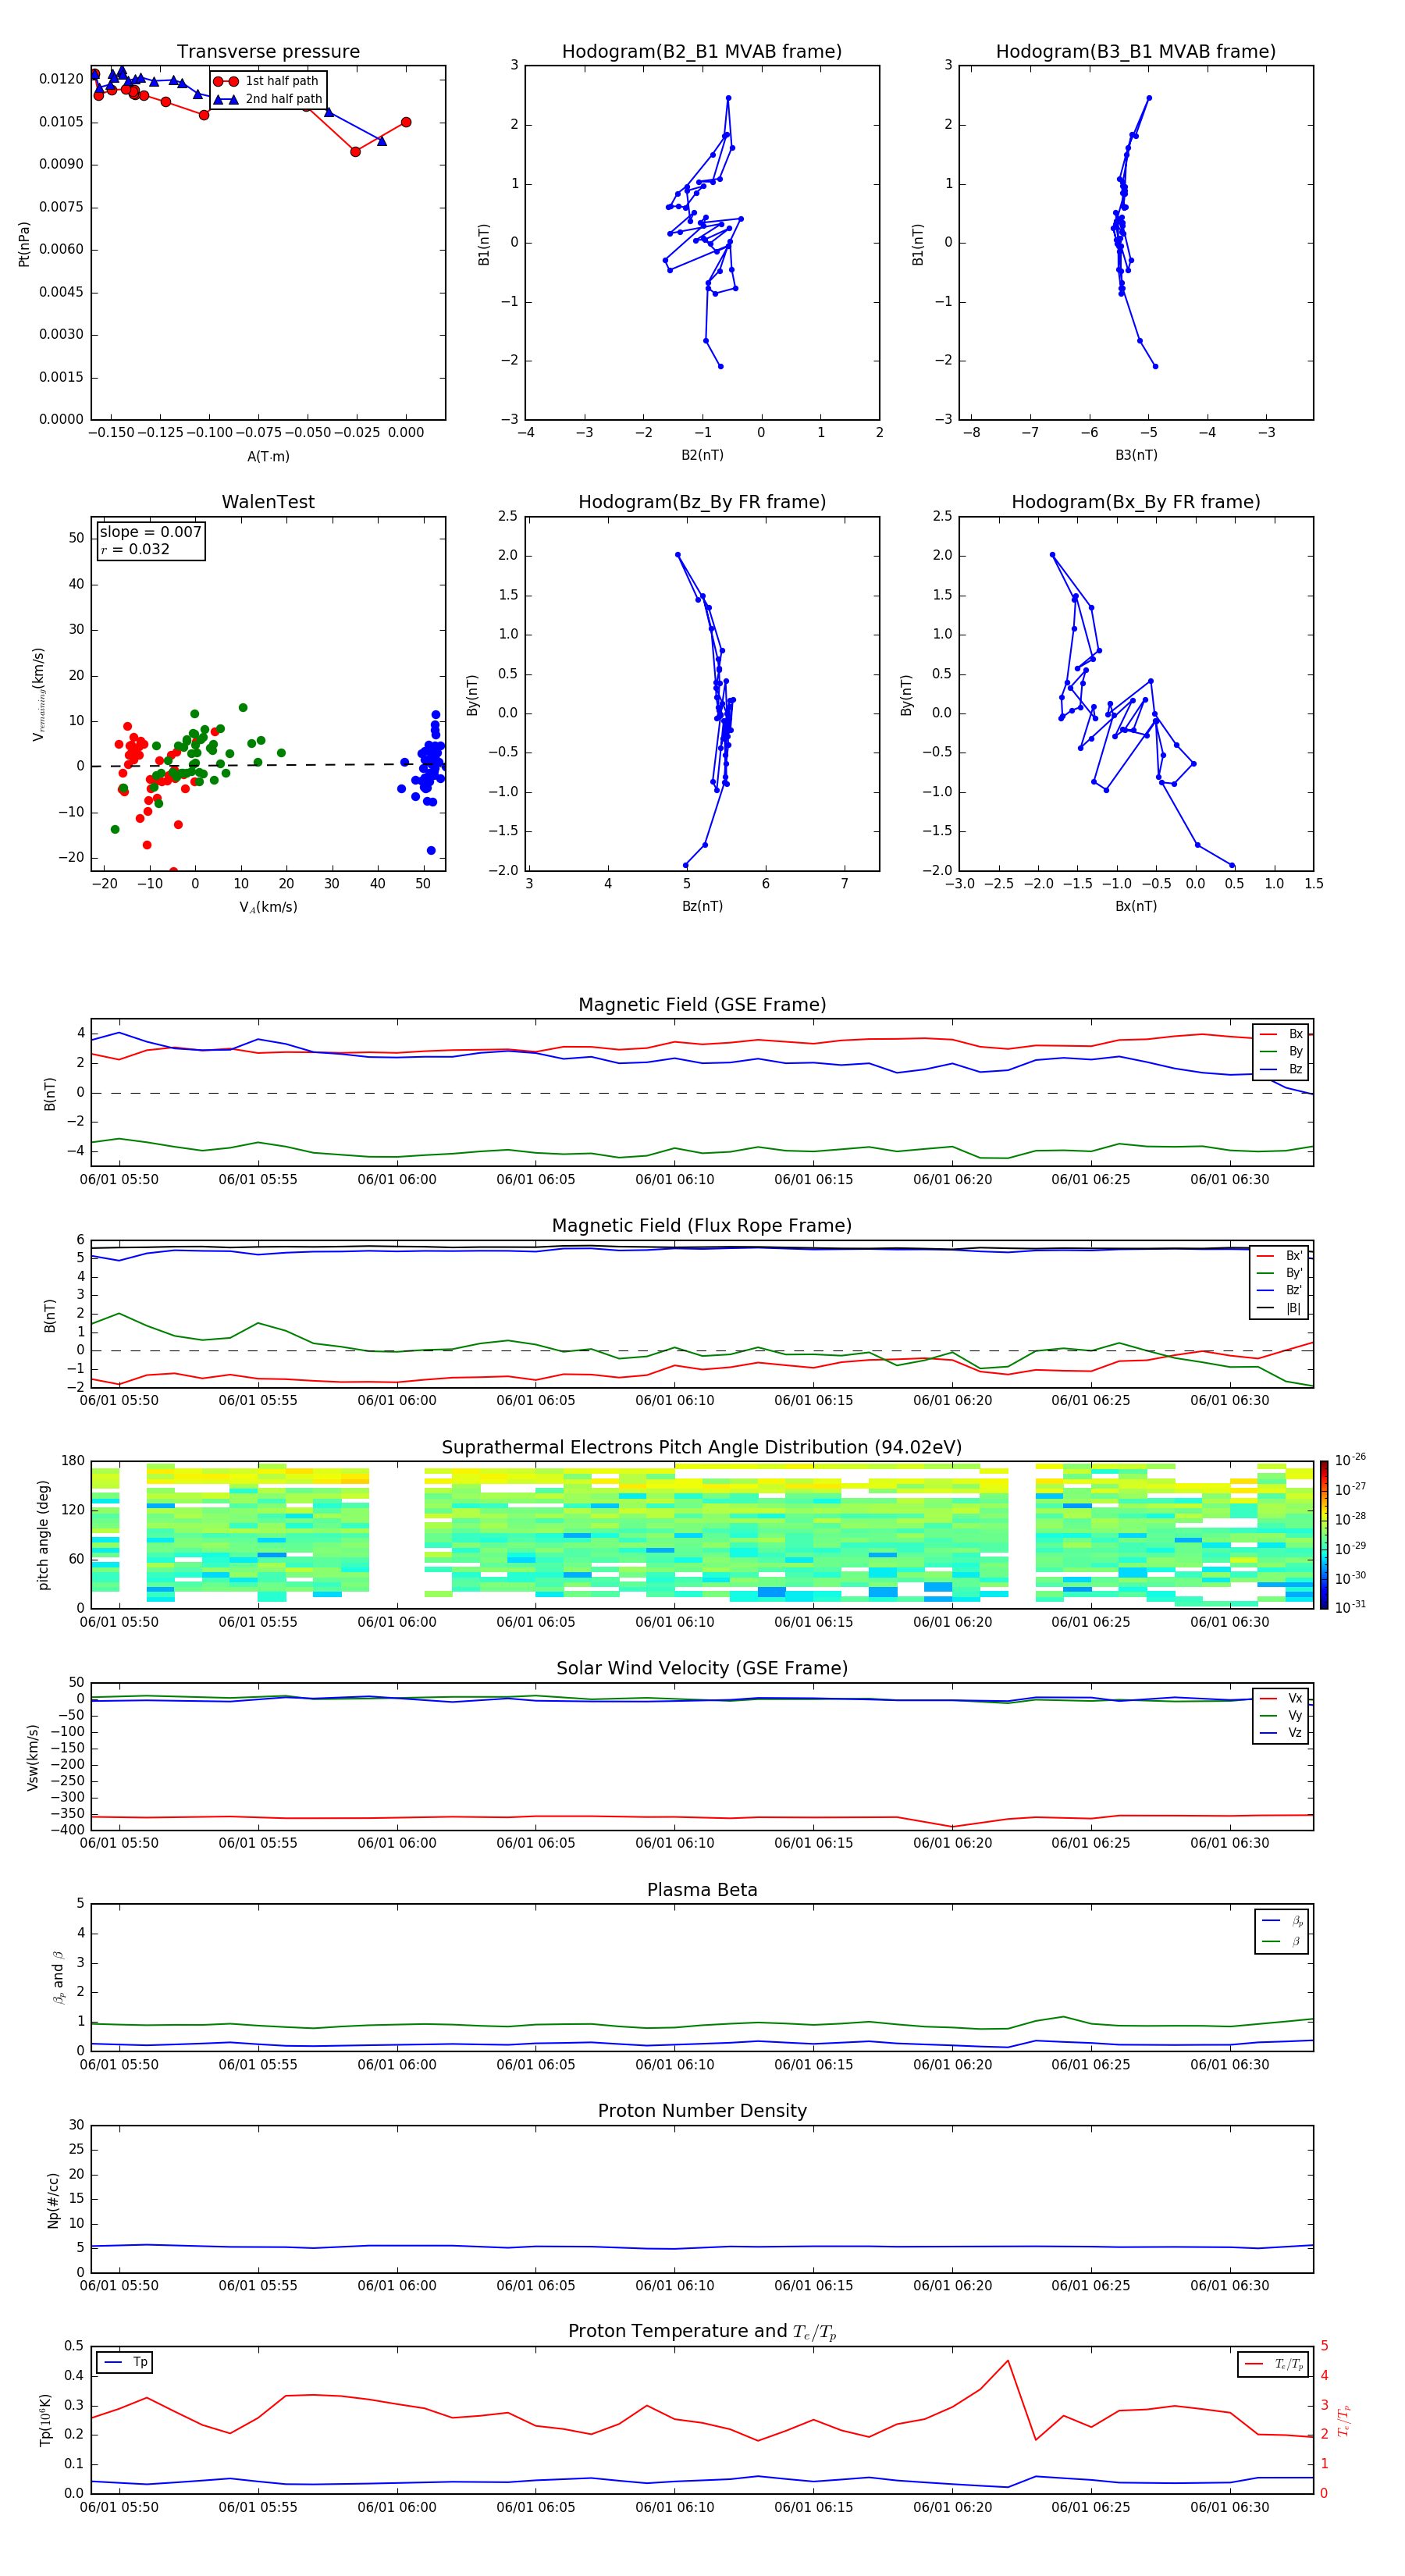Click the 'Proton Temperature and Te/Tp' title
Image resolution: width=1405 pixels, height=2576 pixels.
pyautogui.click(x=702, y=2332)
